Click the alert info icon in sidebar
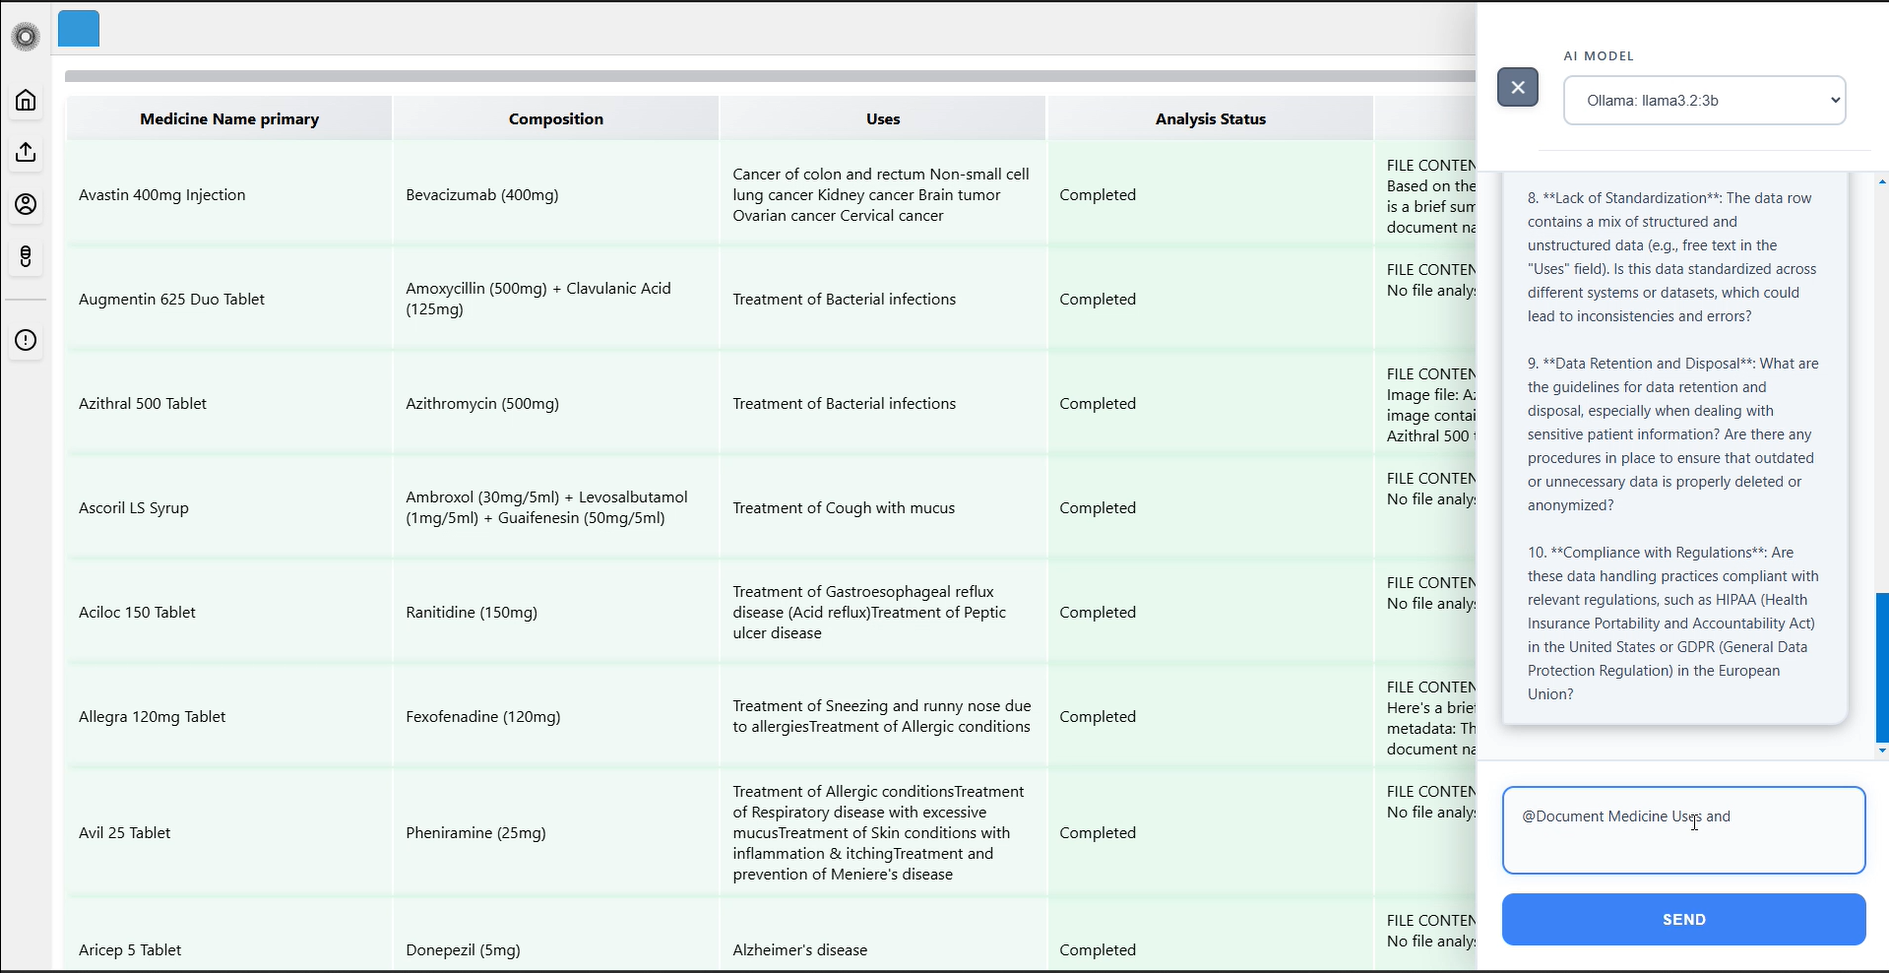 pyautogui.click(x=26, y=340)
